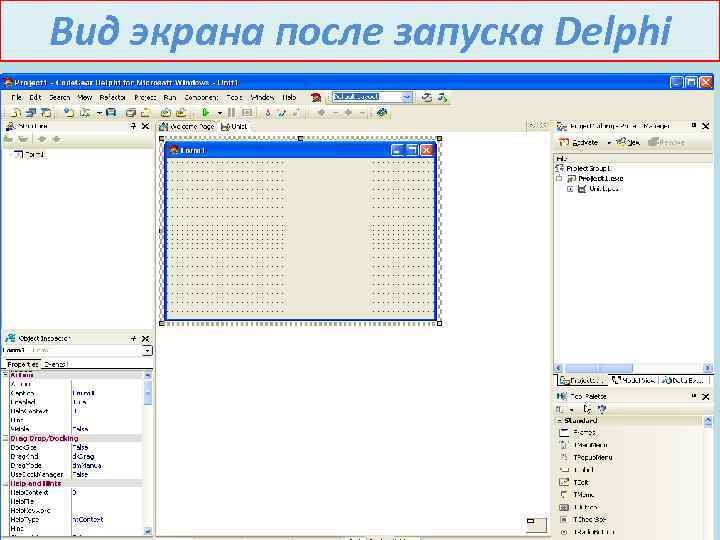Open the Project menu
The width and height of the screenshot is (720, 540).
(145, 97)
